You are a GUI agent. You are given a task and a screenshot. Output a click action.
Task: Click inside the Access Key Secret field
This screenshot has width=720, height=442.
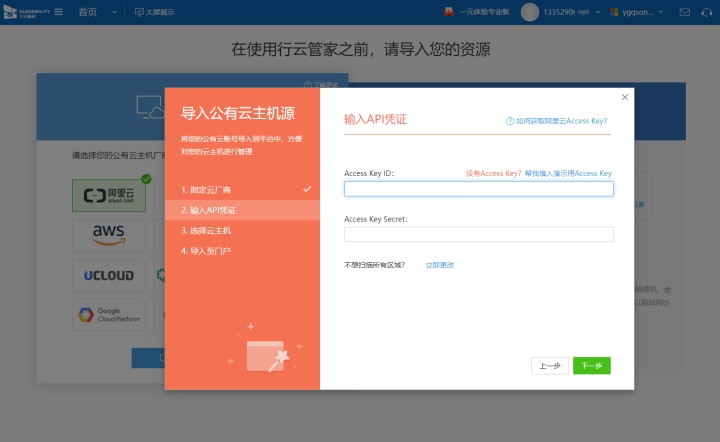pyautogui.click(x=478, y=234)
